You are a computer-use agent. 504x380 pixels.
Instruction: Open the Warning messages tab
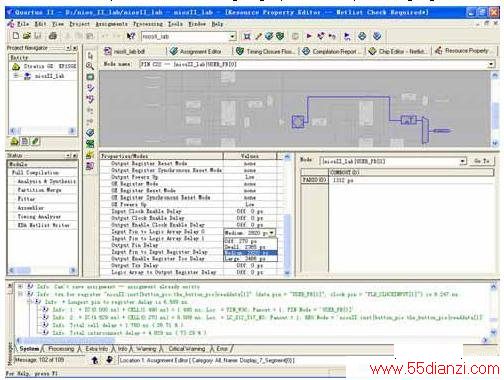[146, 349]
